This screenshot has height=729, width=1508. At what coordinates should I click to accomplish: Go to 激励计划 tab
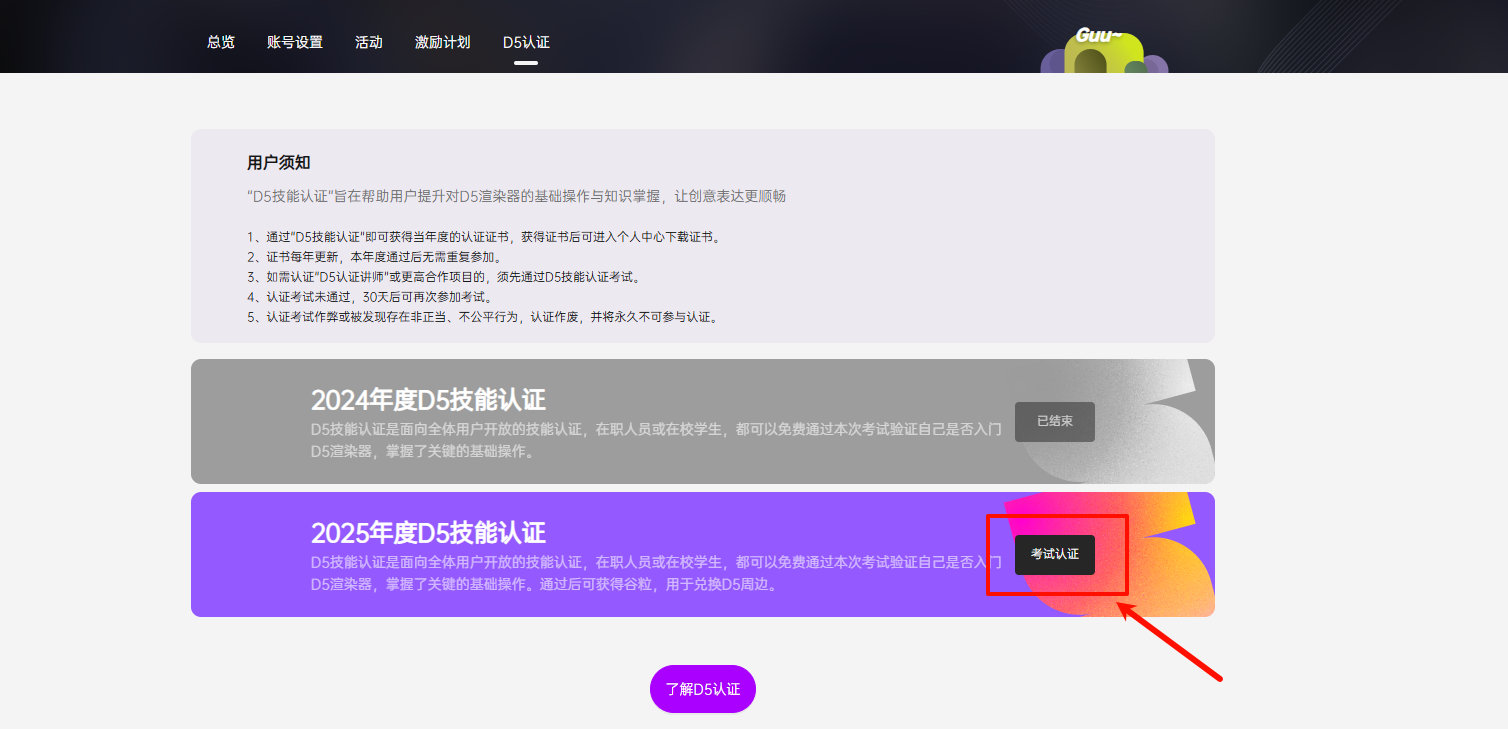coord(443,42)
